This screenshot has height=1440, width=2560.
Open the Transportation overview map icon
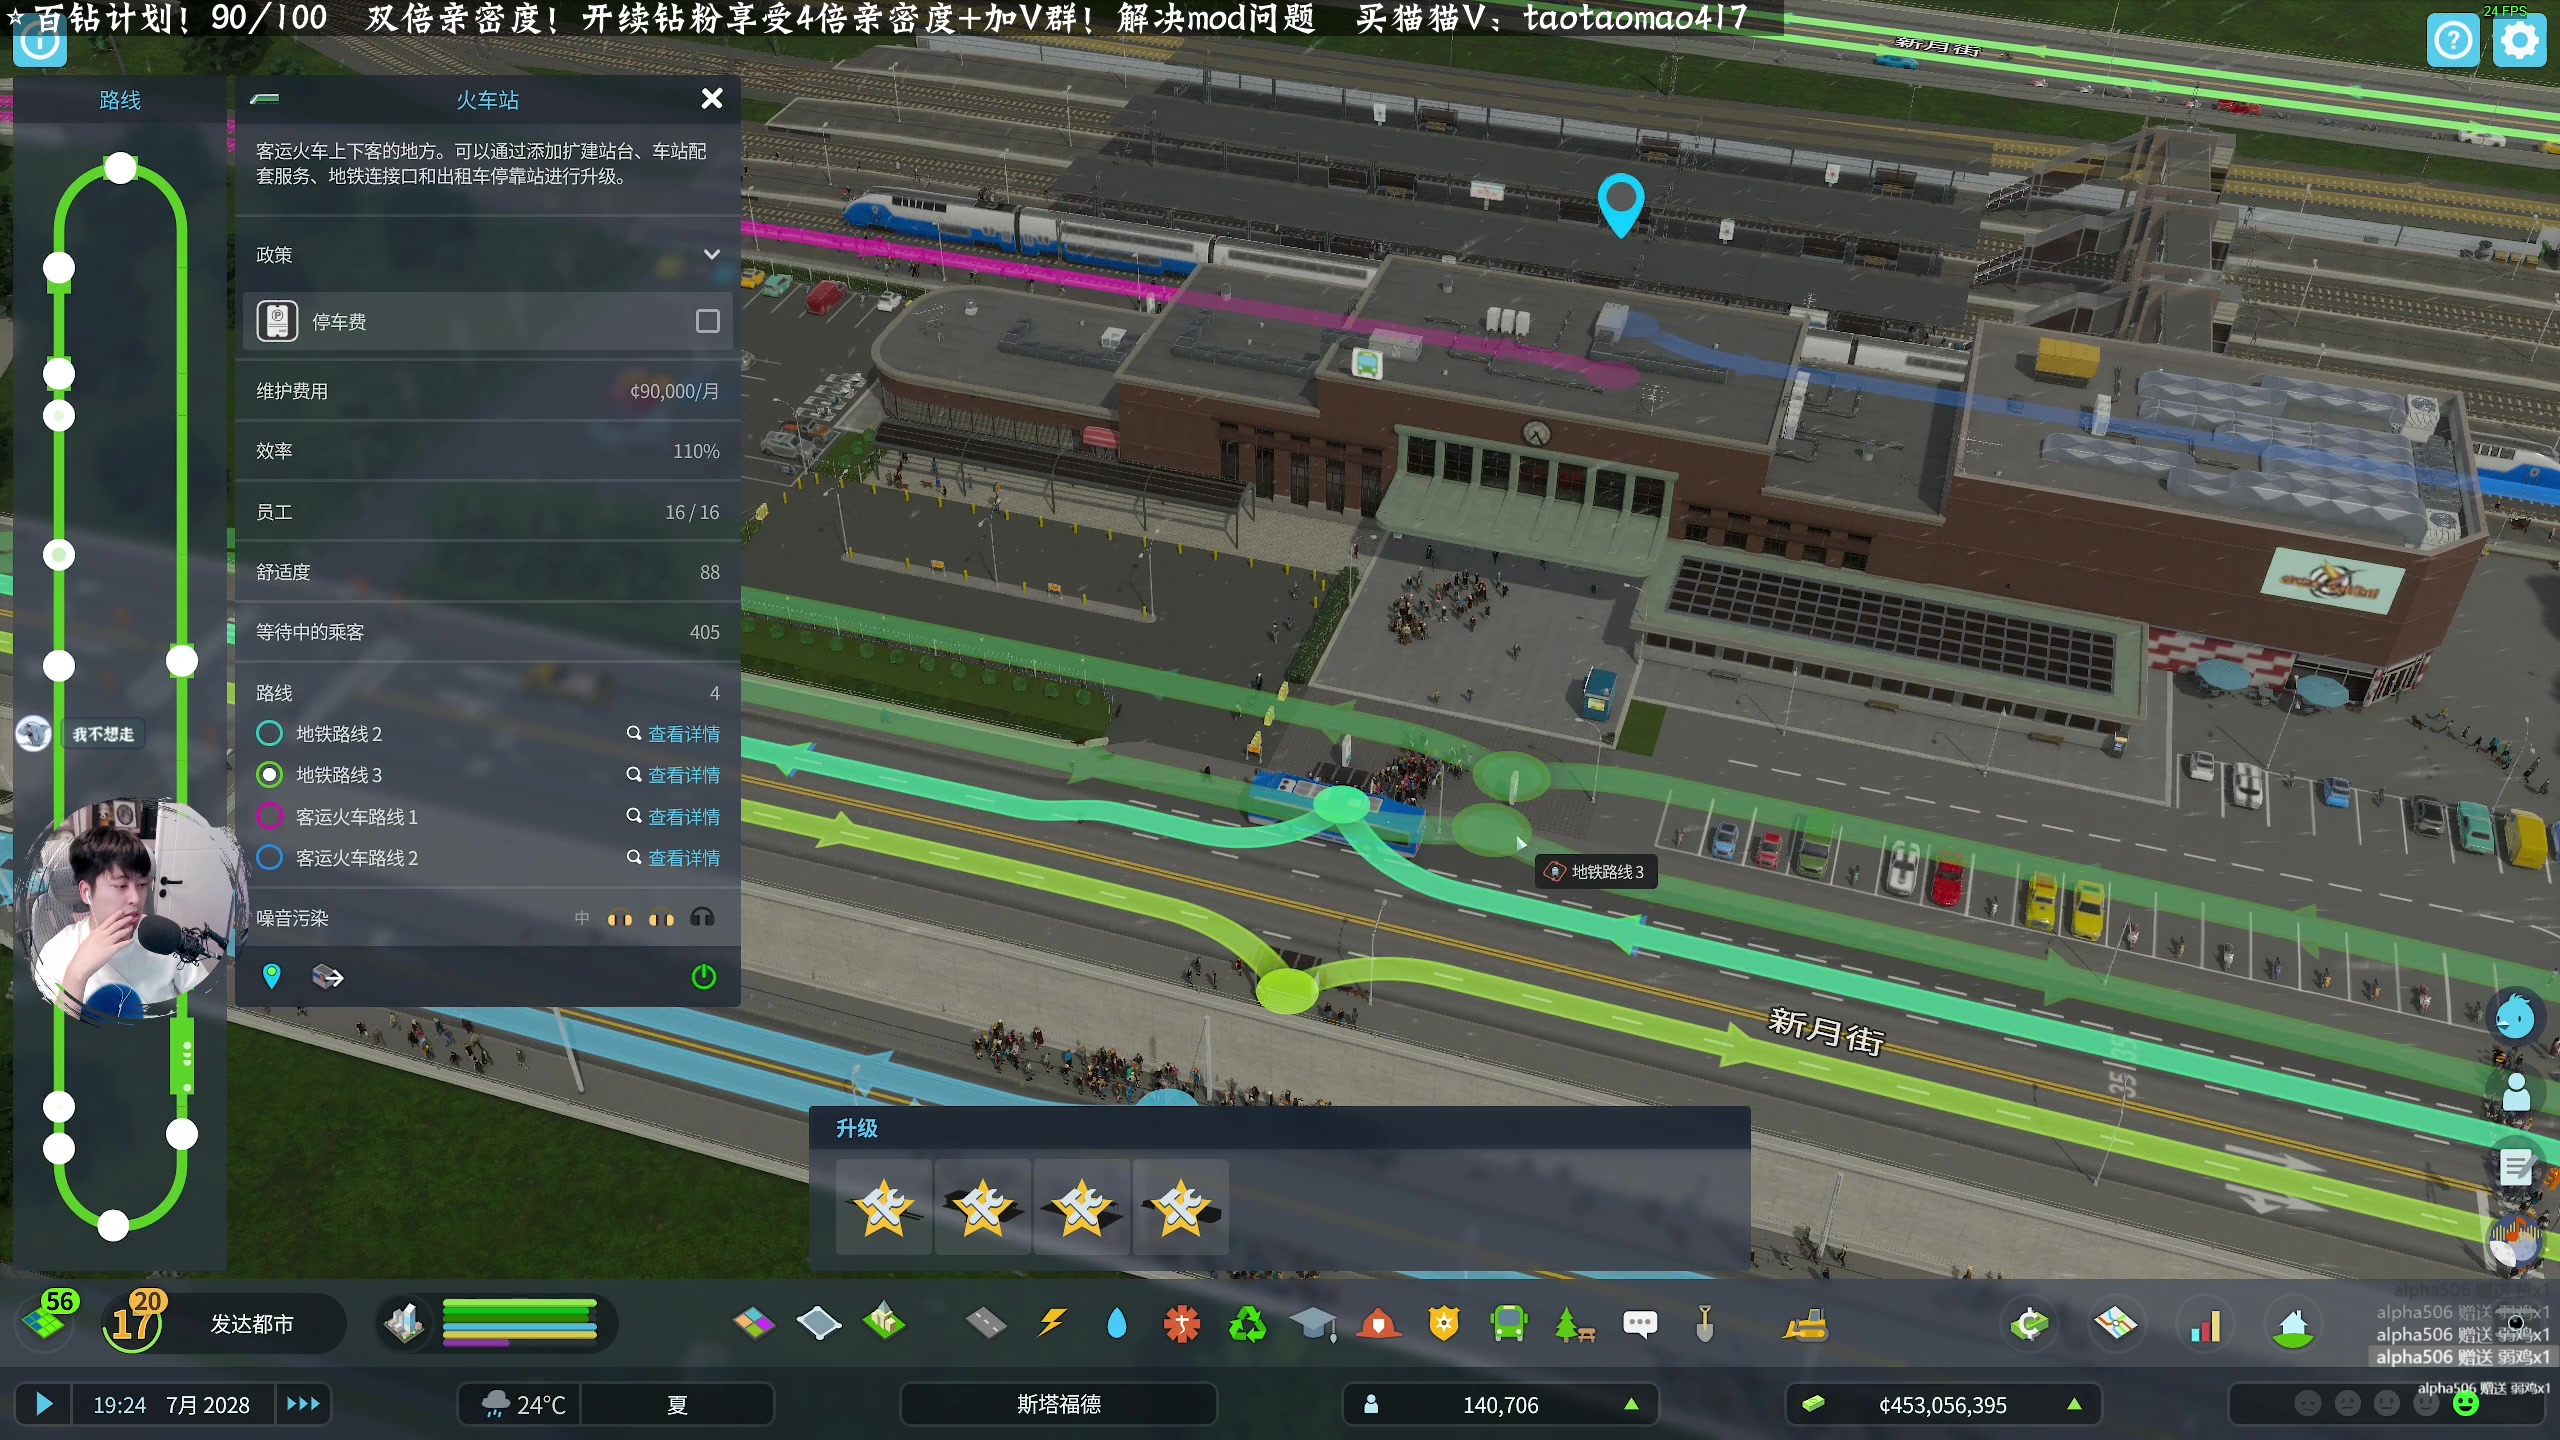point(2116,1324)
